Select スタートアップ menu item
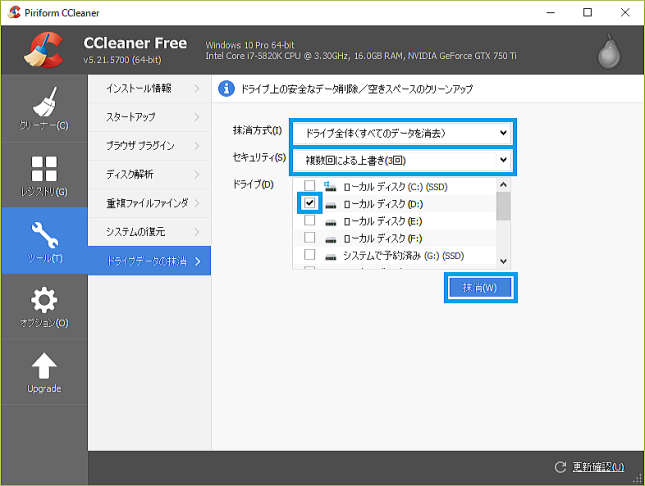This screenshot has height=486, width=645. tap(149, 117)
